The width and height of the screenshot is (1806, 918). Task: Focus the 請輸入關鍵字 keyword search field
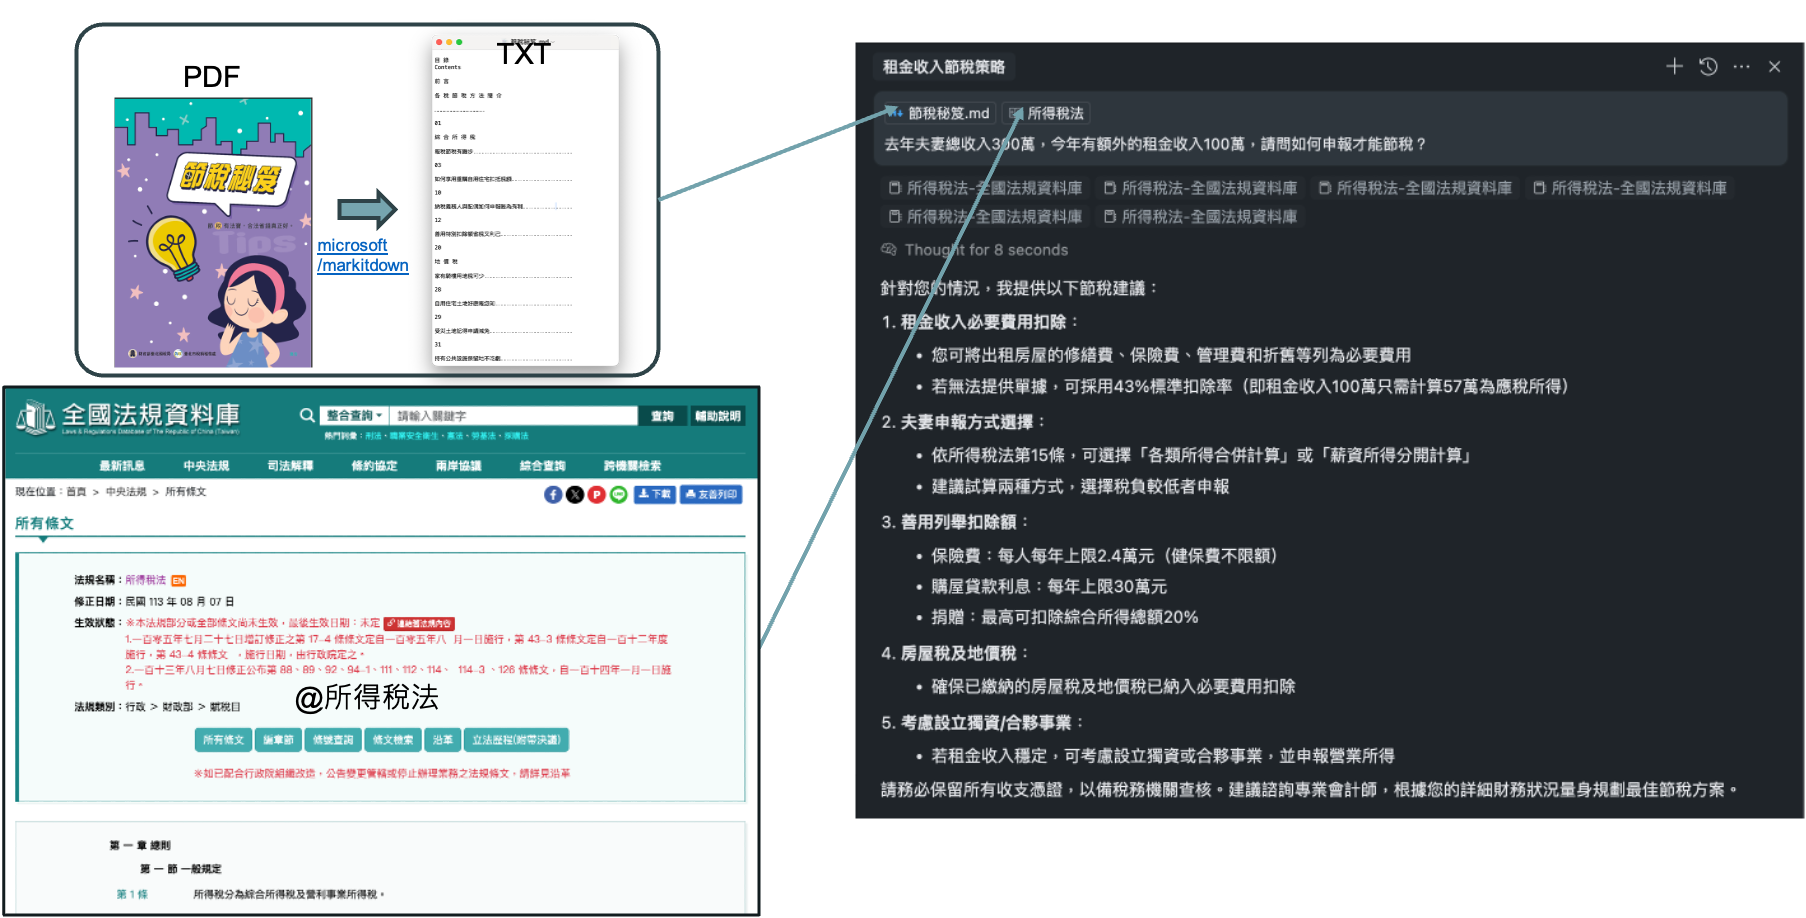pyautogui.click(x=514, y=416)
